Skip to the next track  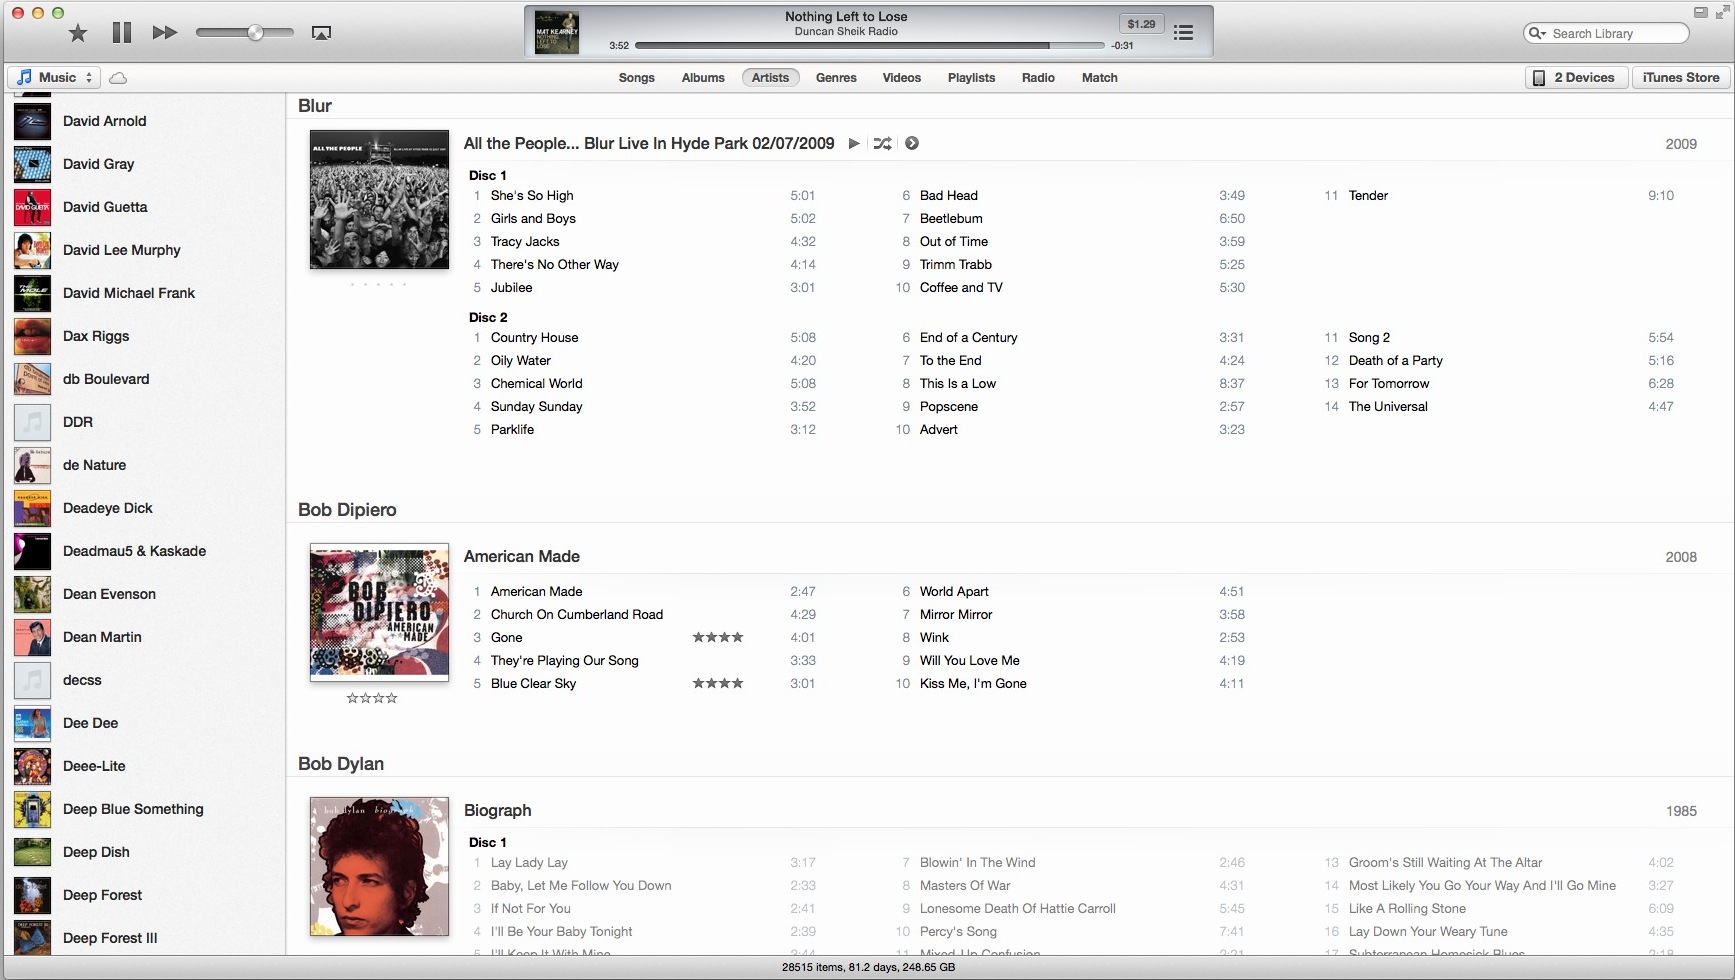pos(165,33)
